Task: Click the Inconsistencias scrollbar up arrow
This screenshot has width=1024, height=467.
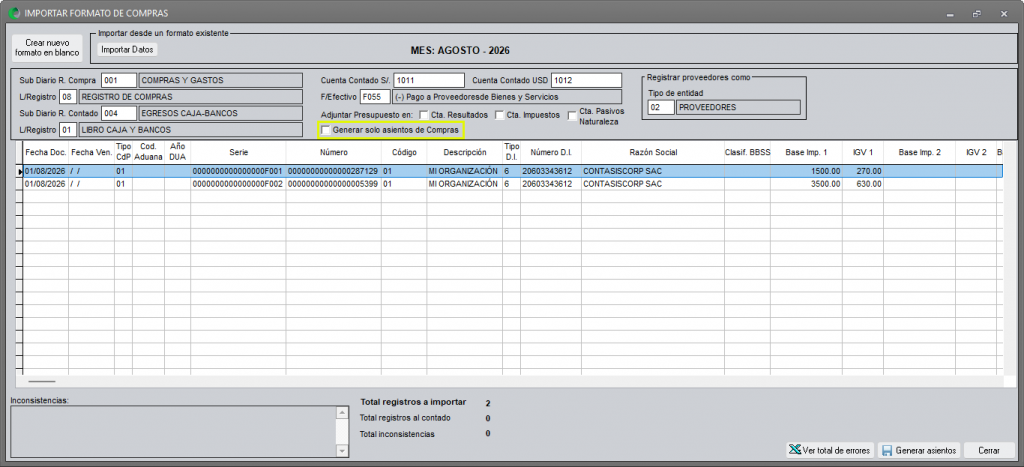Action: coord(341,413)
